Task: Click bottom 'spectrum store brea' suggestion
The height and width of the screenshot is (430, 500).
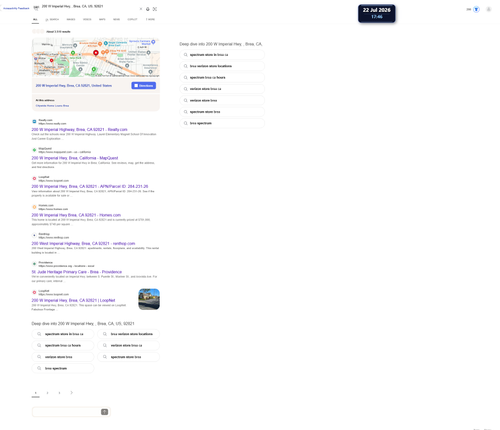Action: tap(129, 357)
